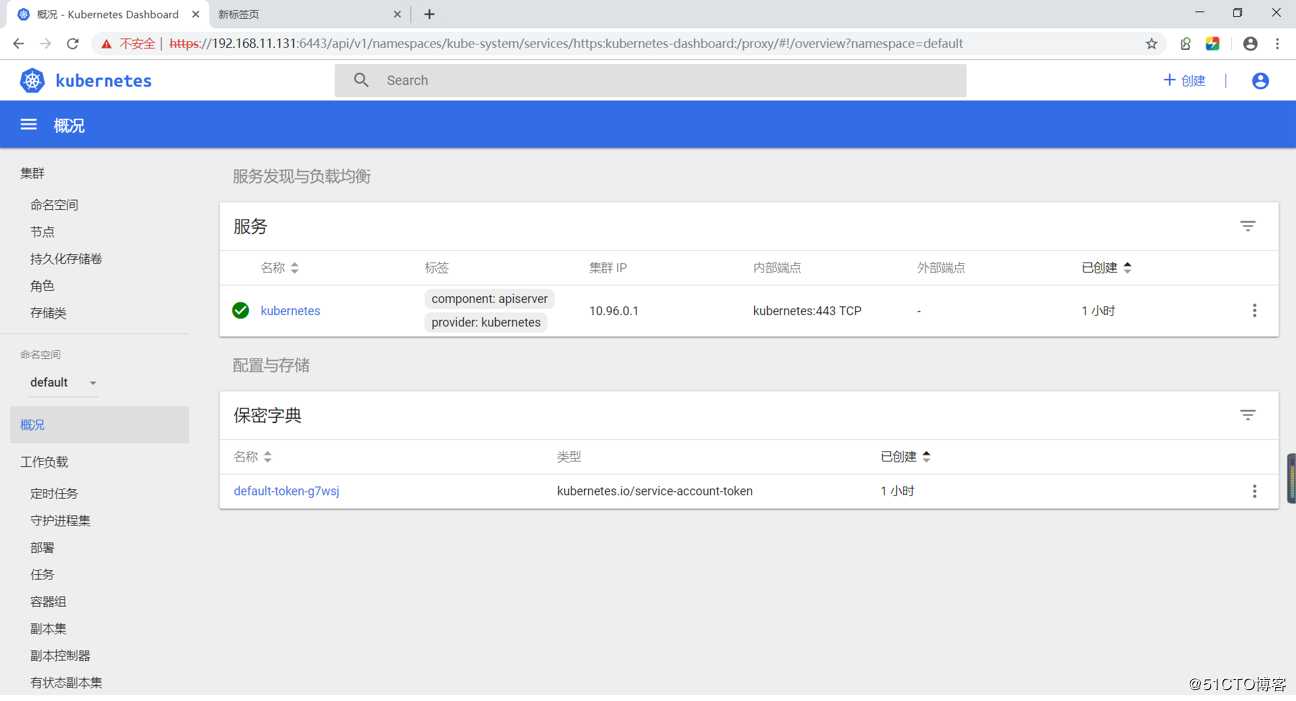Click the 保密字典 card heading
1296x701 pixels.
[x=267, y=415]
